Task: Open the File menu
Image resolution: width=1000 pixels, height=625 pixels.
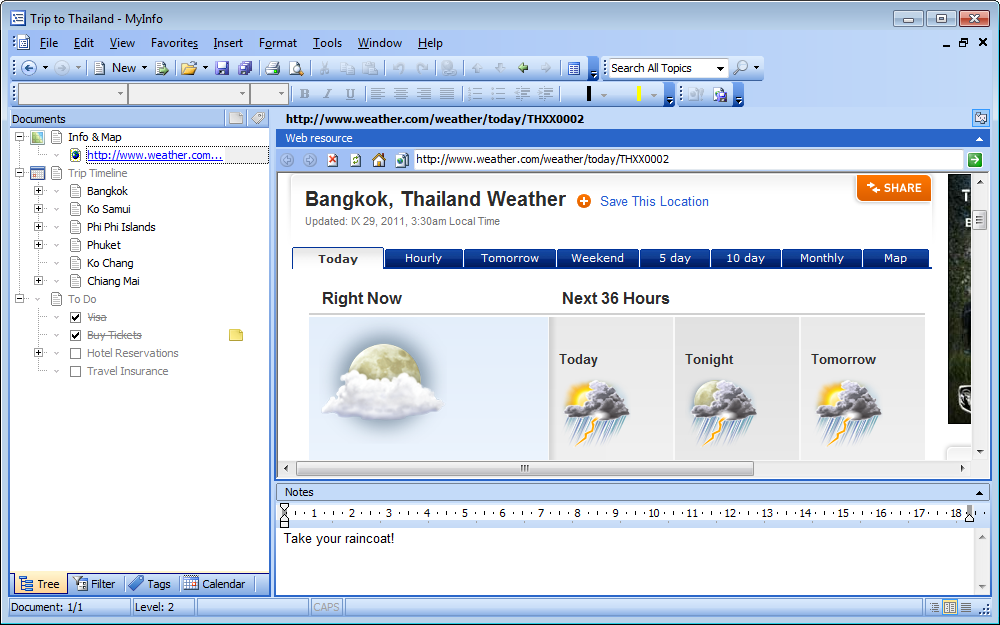Action: tap(48, 43)
